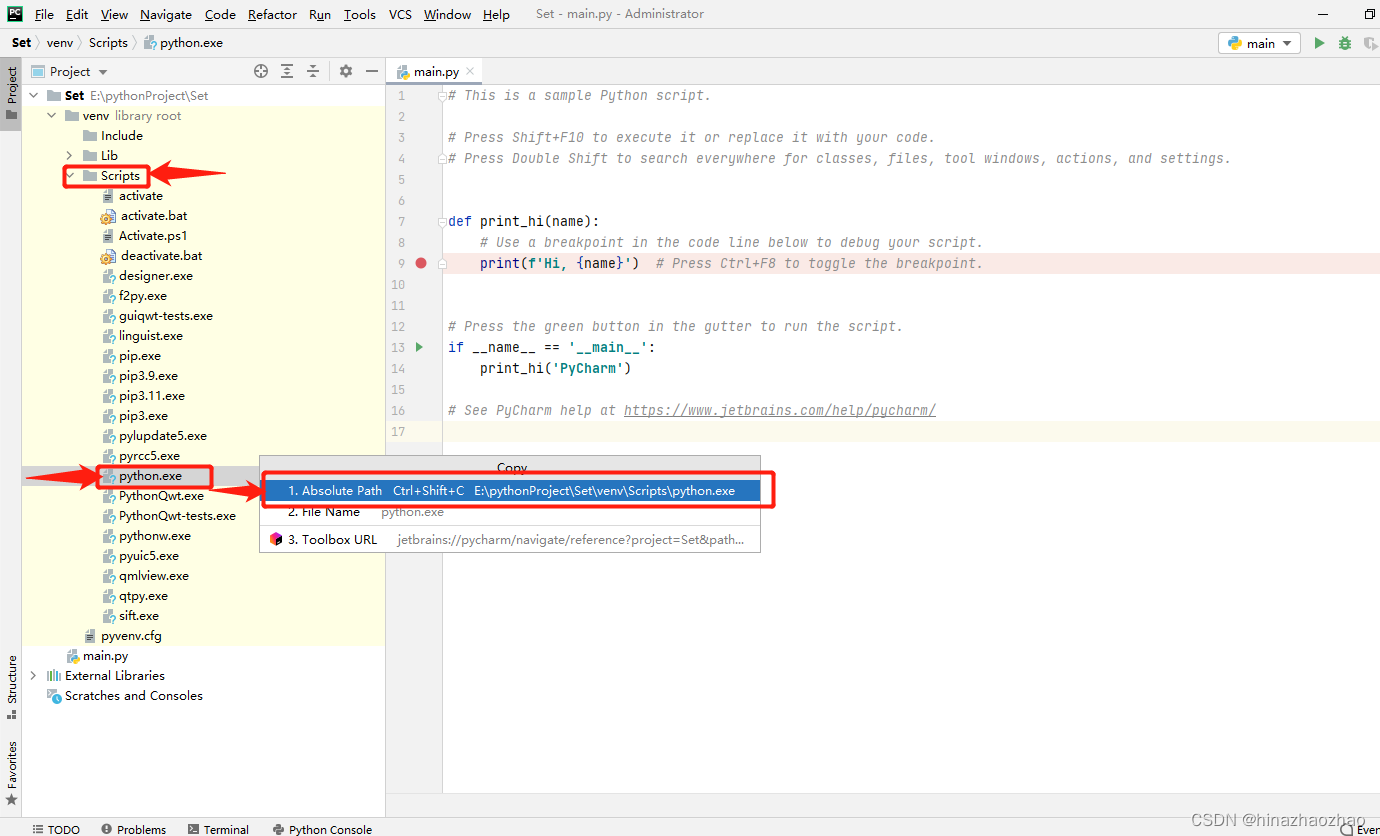
Task: Open the File menu
Action: click(x=44, y=14)
